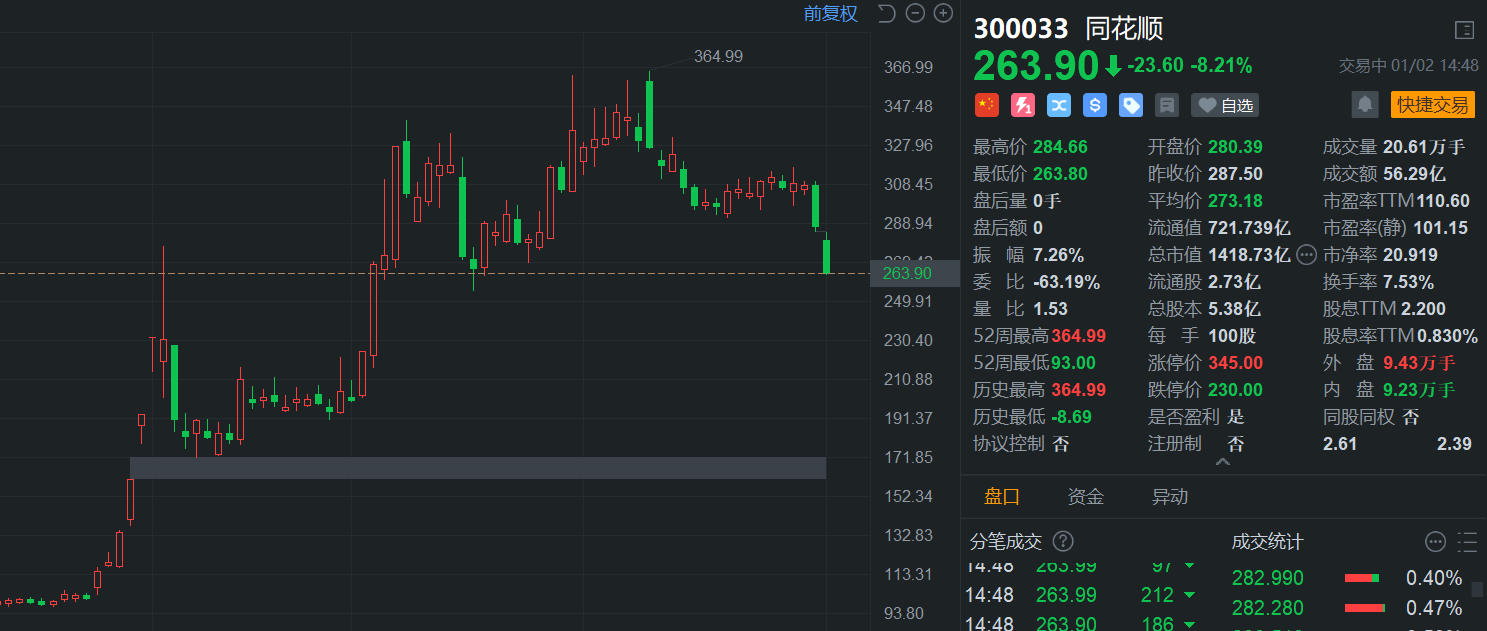Screen dimensions: 1487x631
Task: Click the chart undo/reset arrow icon
Action: (886, 13)
